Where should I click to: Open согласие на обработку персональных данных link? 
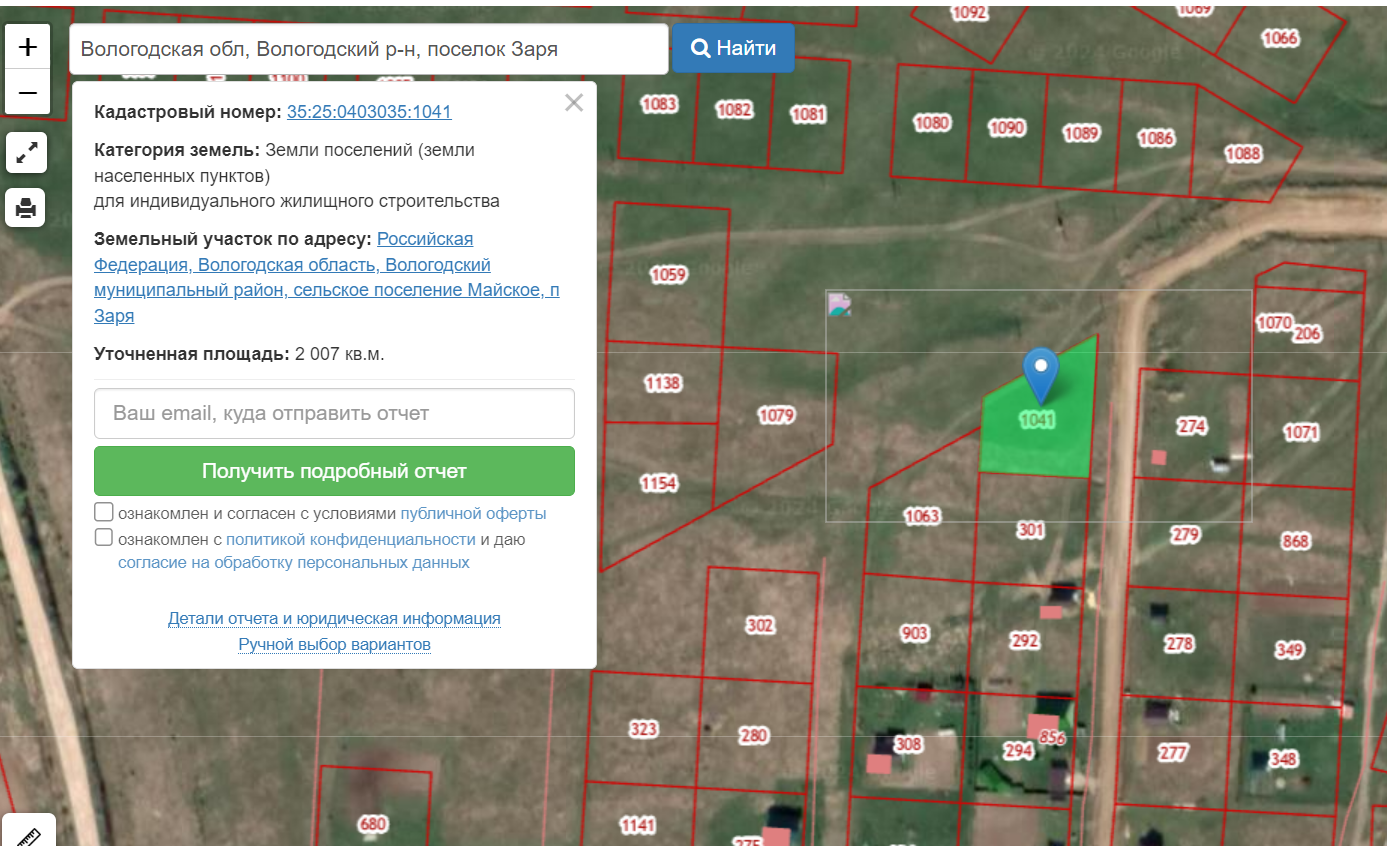(x=294, y=563)
